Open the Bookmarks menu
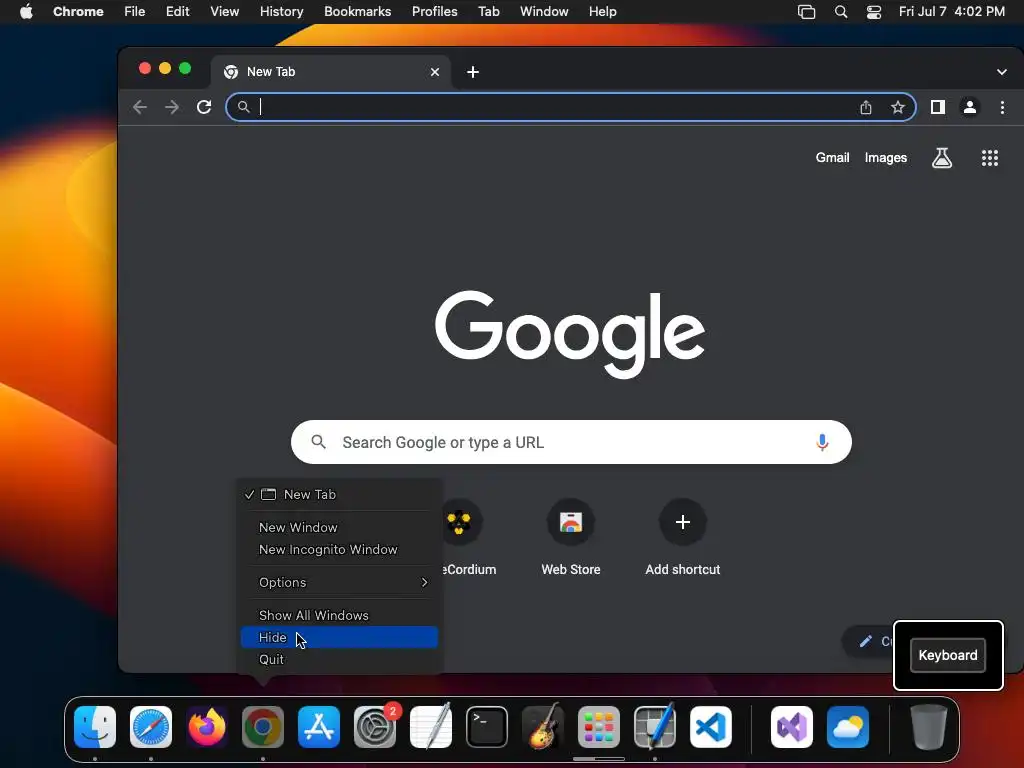The height and width of the screenshot is (768, 1024). tap(357, 11)
